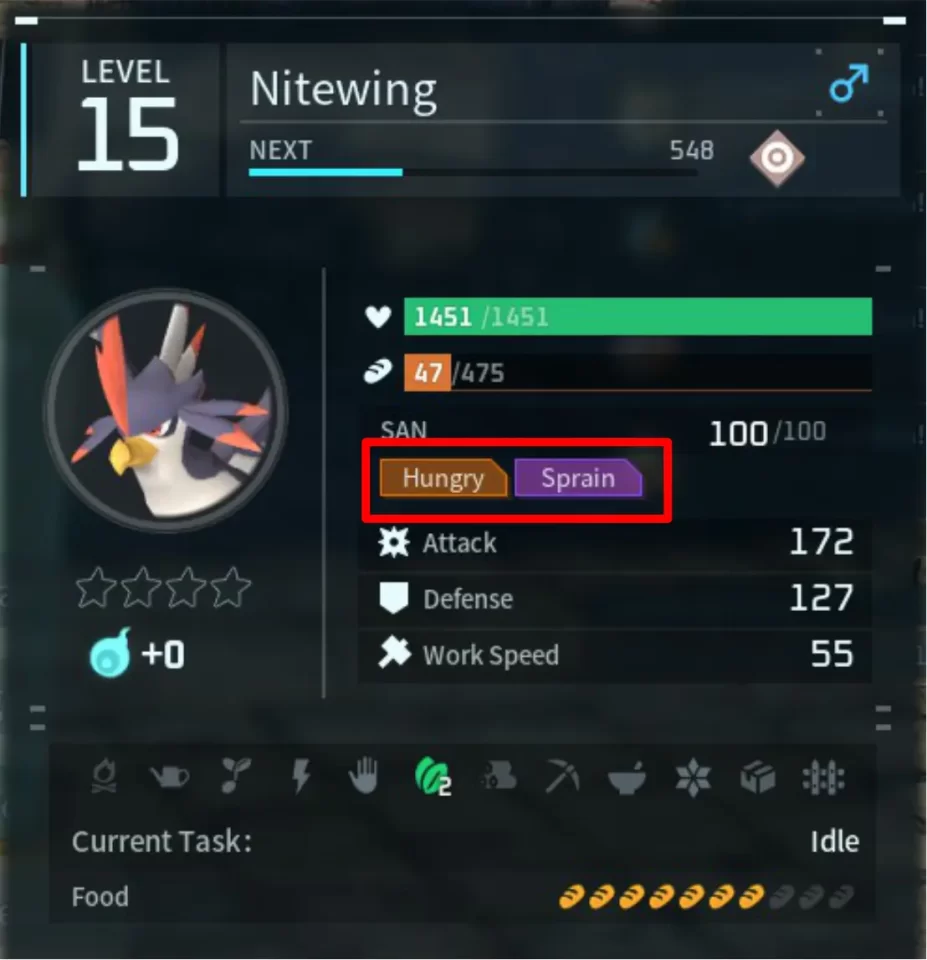Select the Transporting box icon

[758, 778]
